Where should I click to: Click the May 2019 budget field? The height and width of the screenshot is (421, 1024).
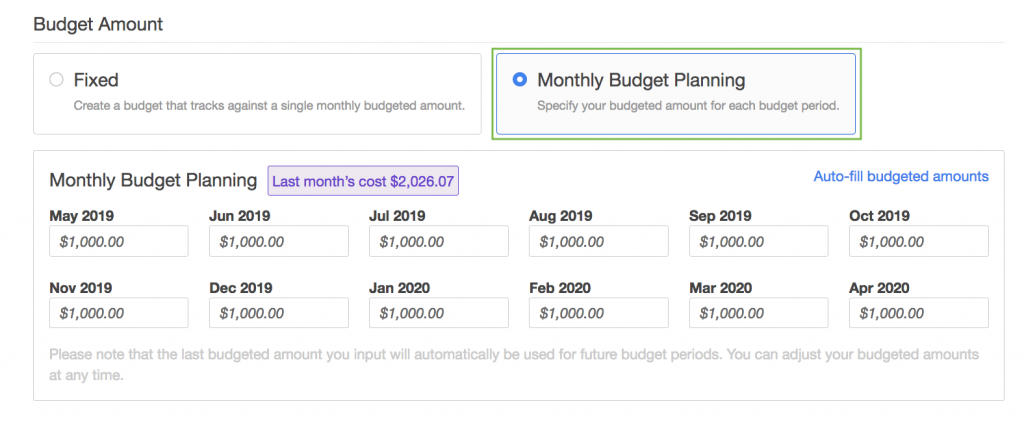click(119, 241)
